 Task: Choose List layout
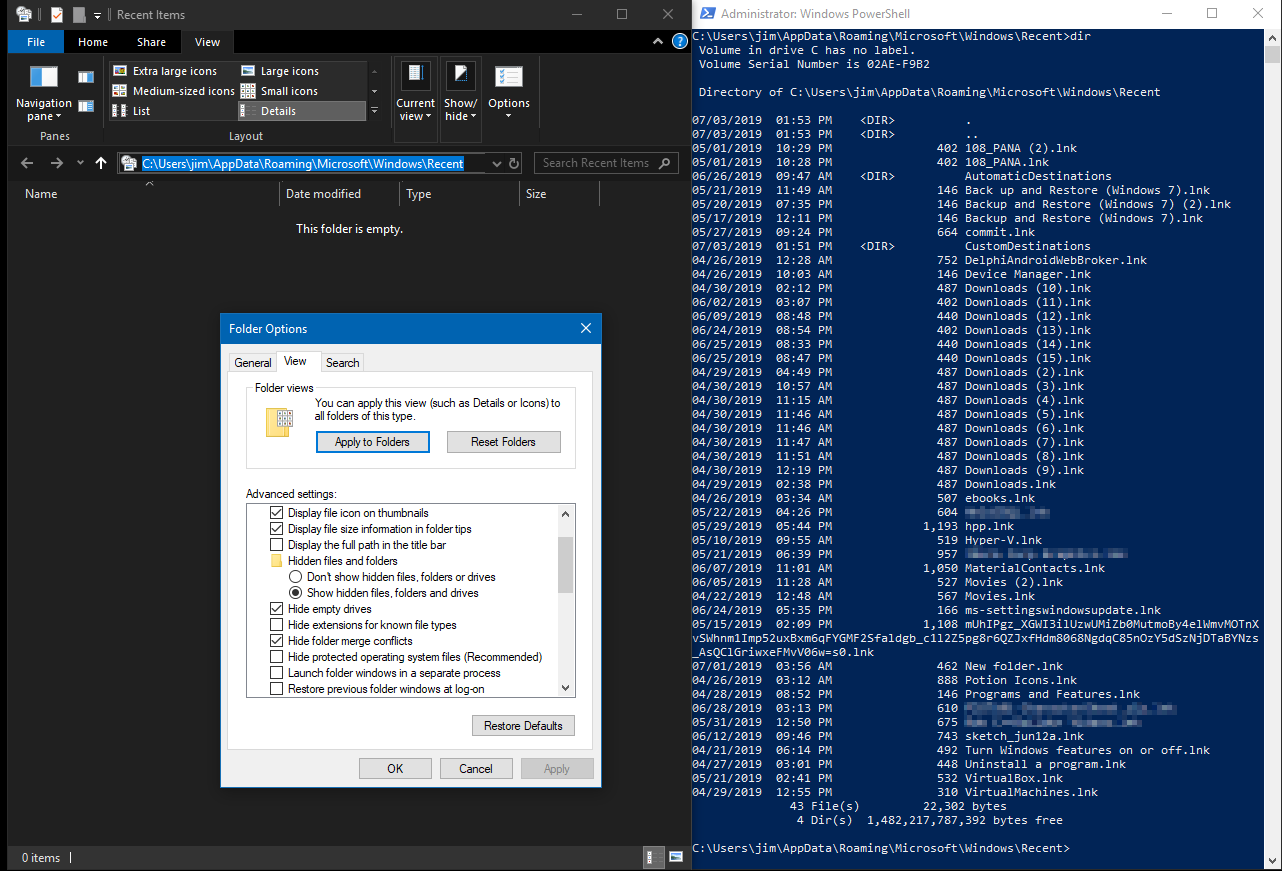click(131, 111)
